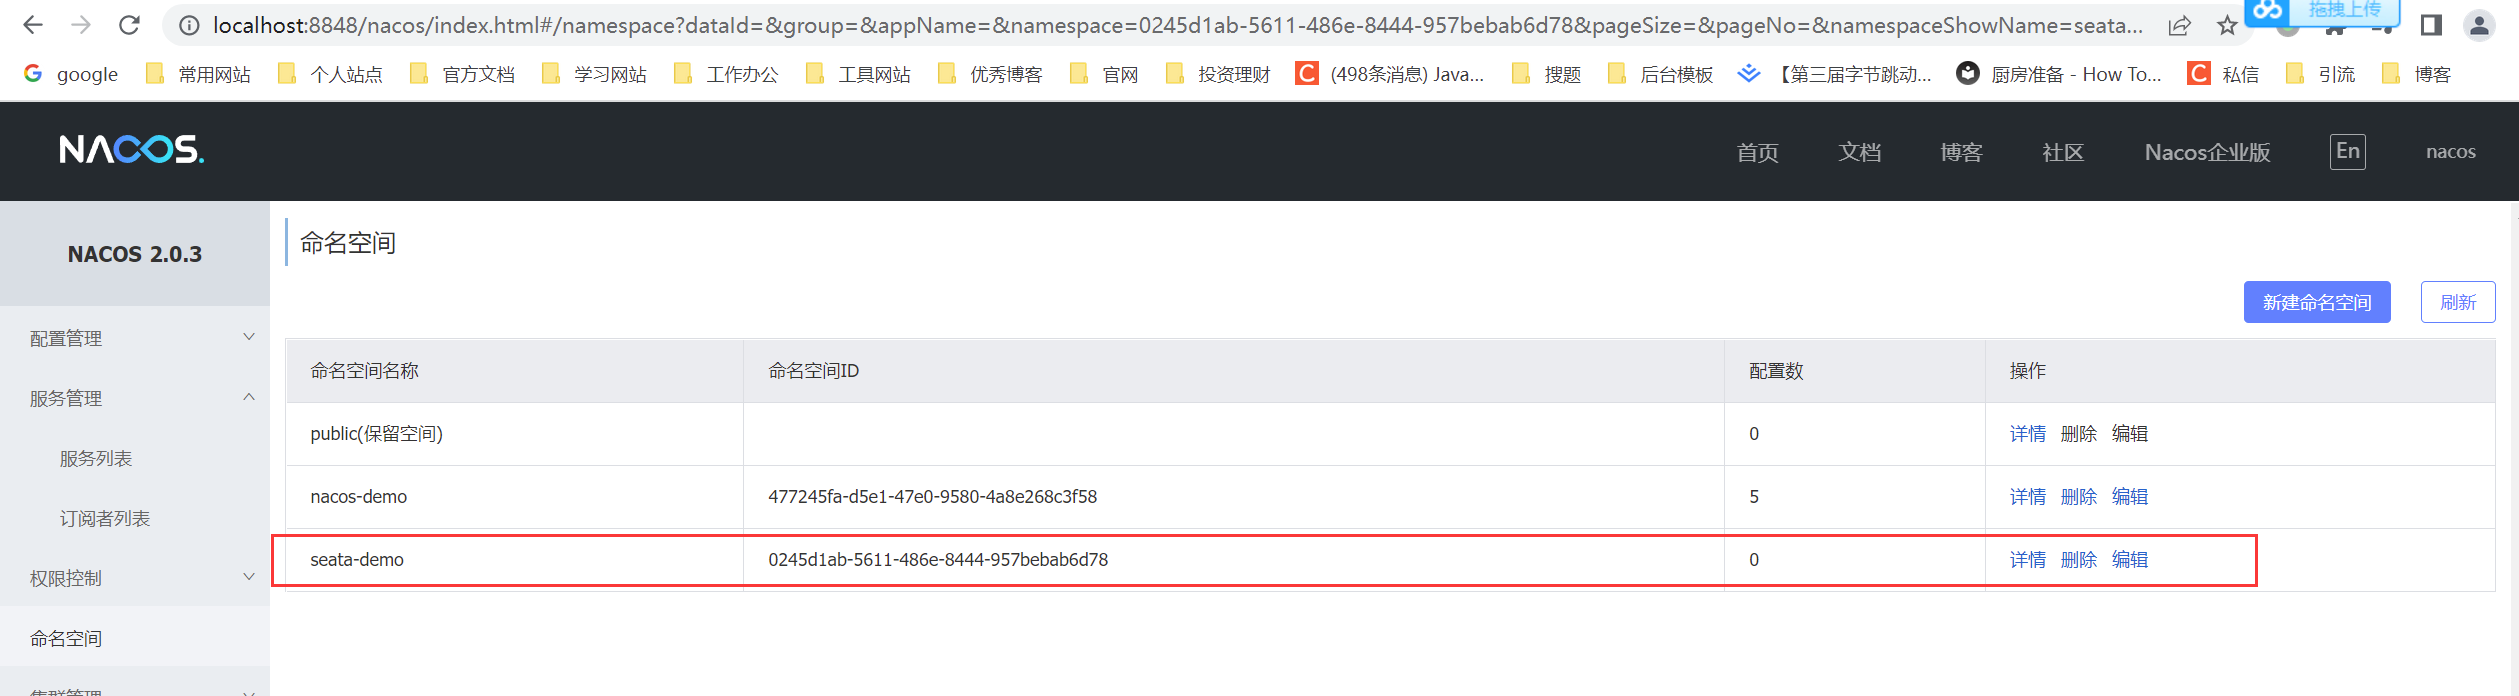Screen dimensions: 2519x696
Task: Reload the page with refresh icon
Action: pyautogui.click(x=129, y=25)
